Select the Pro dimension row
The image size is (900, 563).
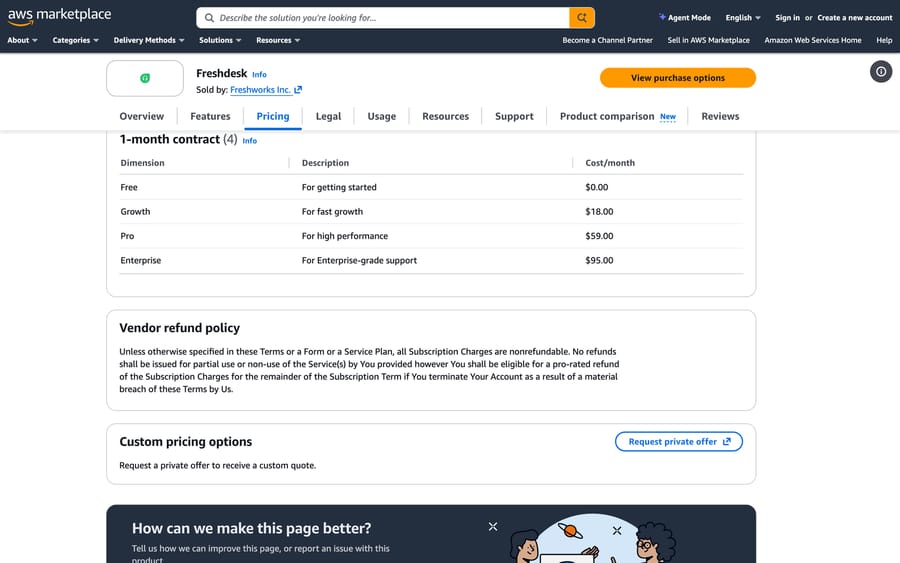[x=431, y=236]
